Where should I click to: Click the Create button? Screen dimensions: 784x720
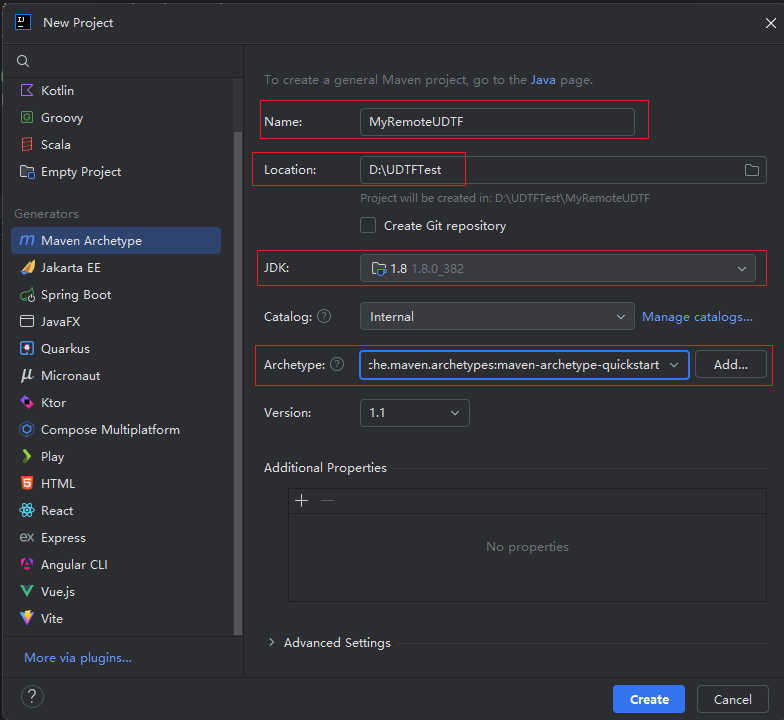point(649,699)
